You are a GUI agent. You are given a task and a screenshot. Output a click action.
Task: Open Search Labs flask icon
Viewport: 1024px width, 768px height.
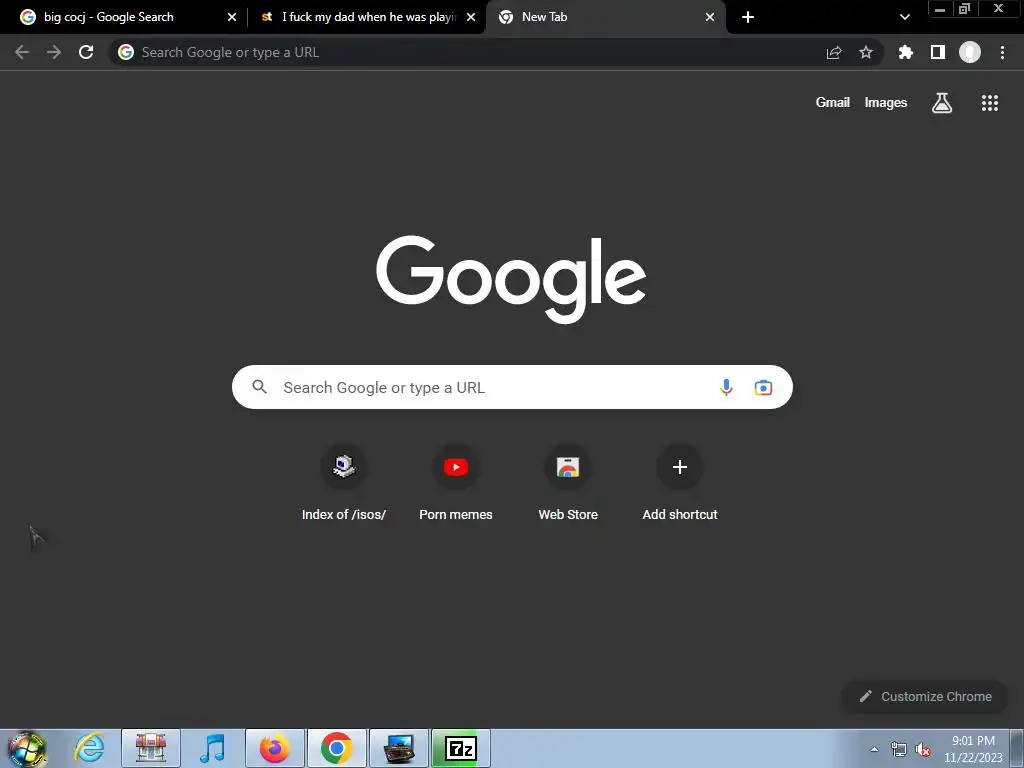pos(942,103)
